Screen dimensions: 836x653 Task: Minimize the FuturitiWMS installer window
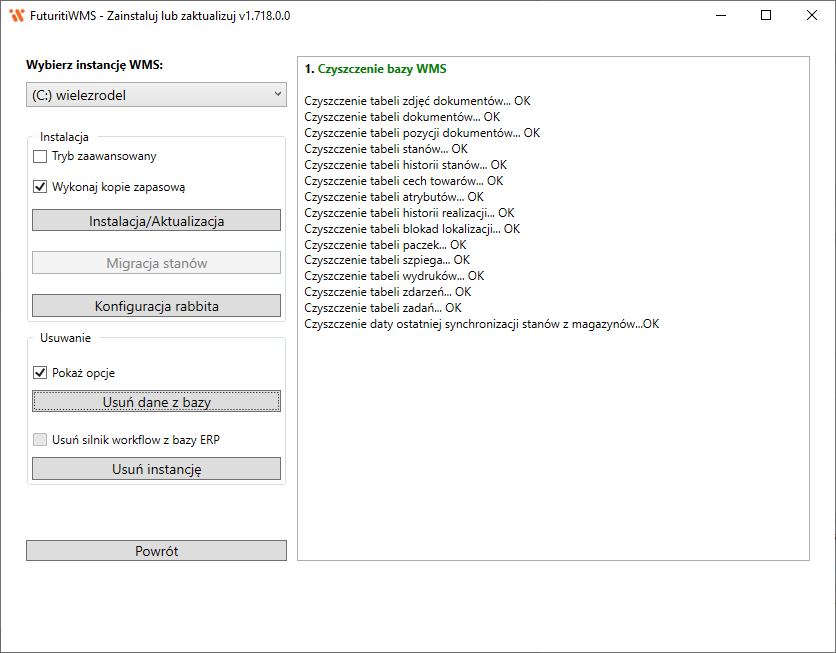(720, 16)
